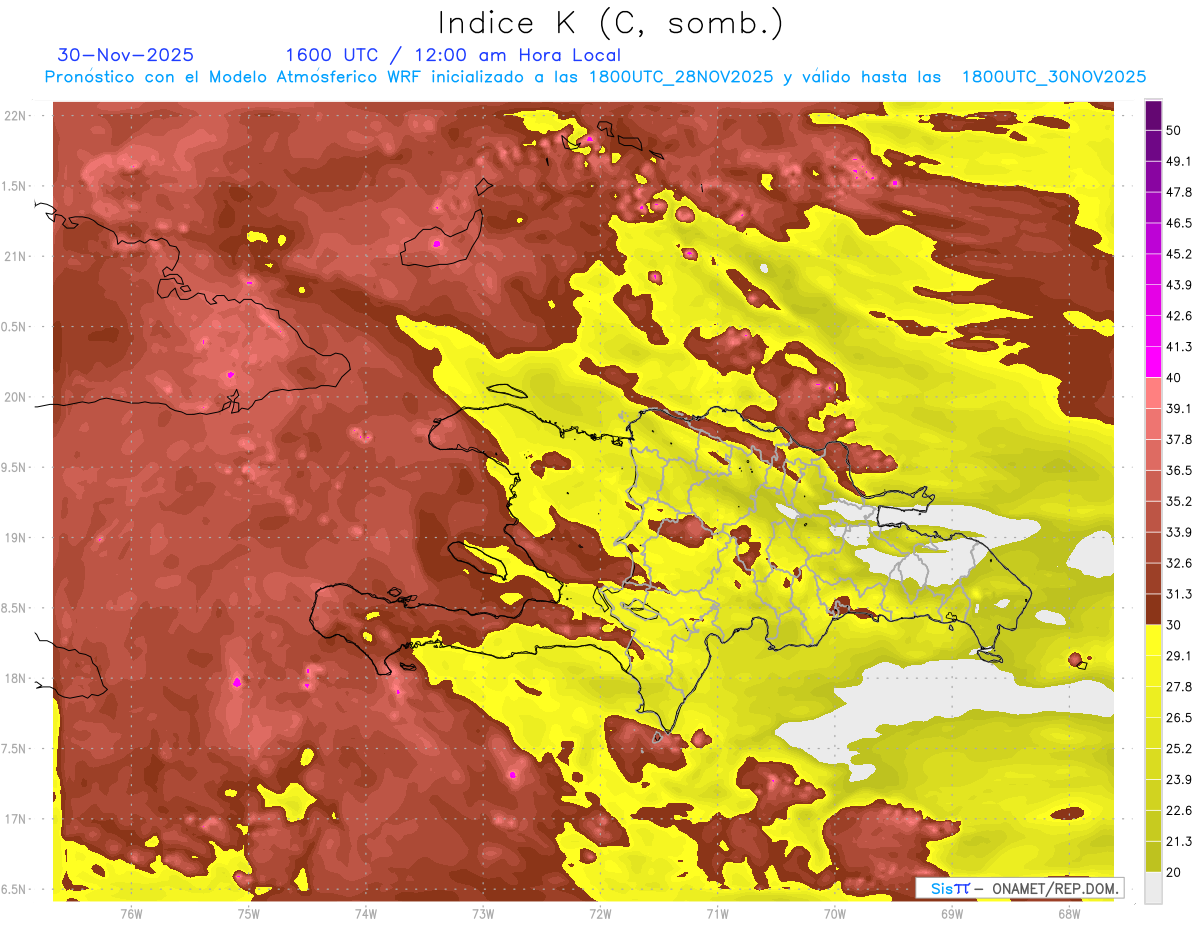Click colorbar value "42.6"
This screenshot has width=1200, height=927.
[x=1178, y=316]
